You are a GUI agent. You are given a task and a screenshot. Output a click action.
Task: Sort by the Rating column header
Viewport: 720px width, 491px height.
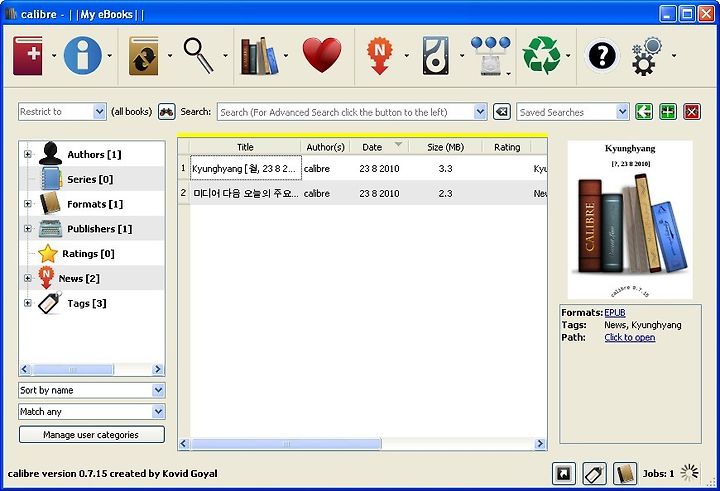coord(507,147)
